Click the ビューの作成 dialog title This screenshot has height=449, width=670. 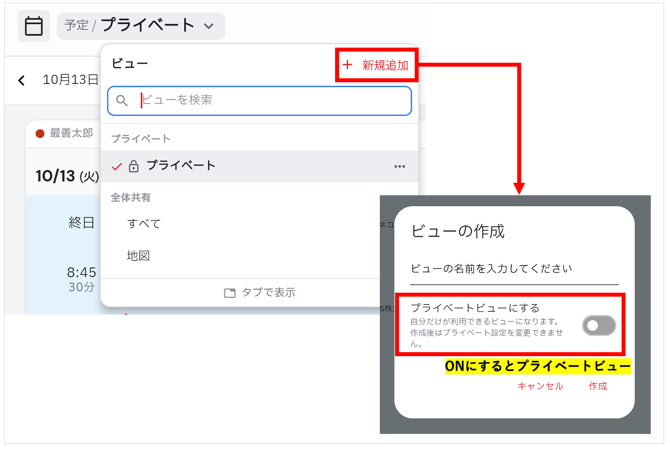[x=458, y=231]
